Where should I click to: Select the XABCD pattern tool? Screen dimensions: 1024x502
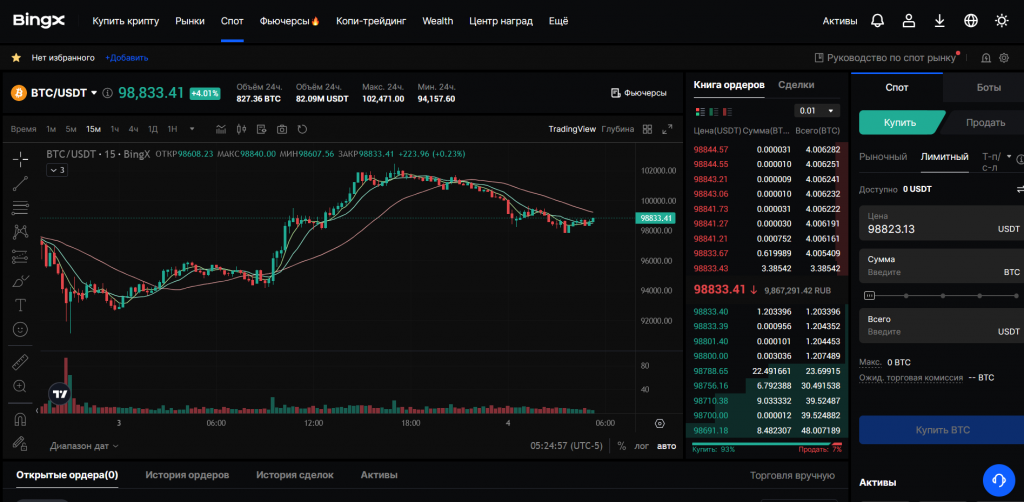[20, 231]
